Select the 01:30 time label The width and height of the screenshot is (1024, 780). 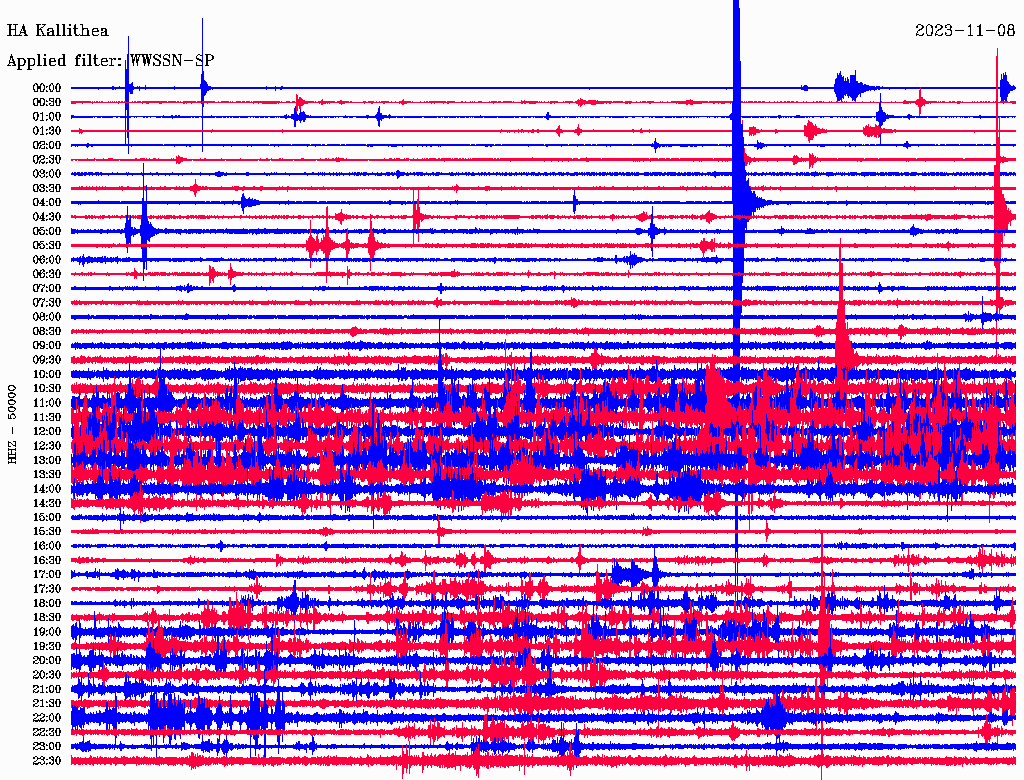47,131
